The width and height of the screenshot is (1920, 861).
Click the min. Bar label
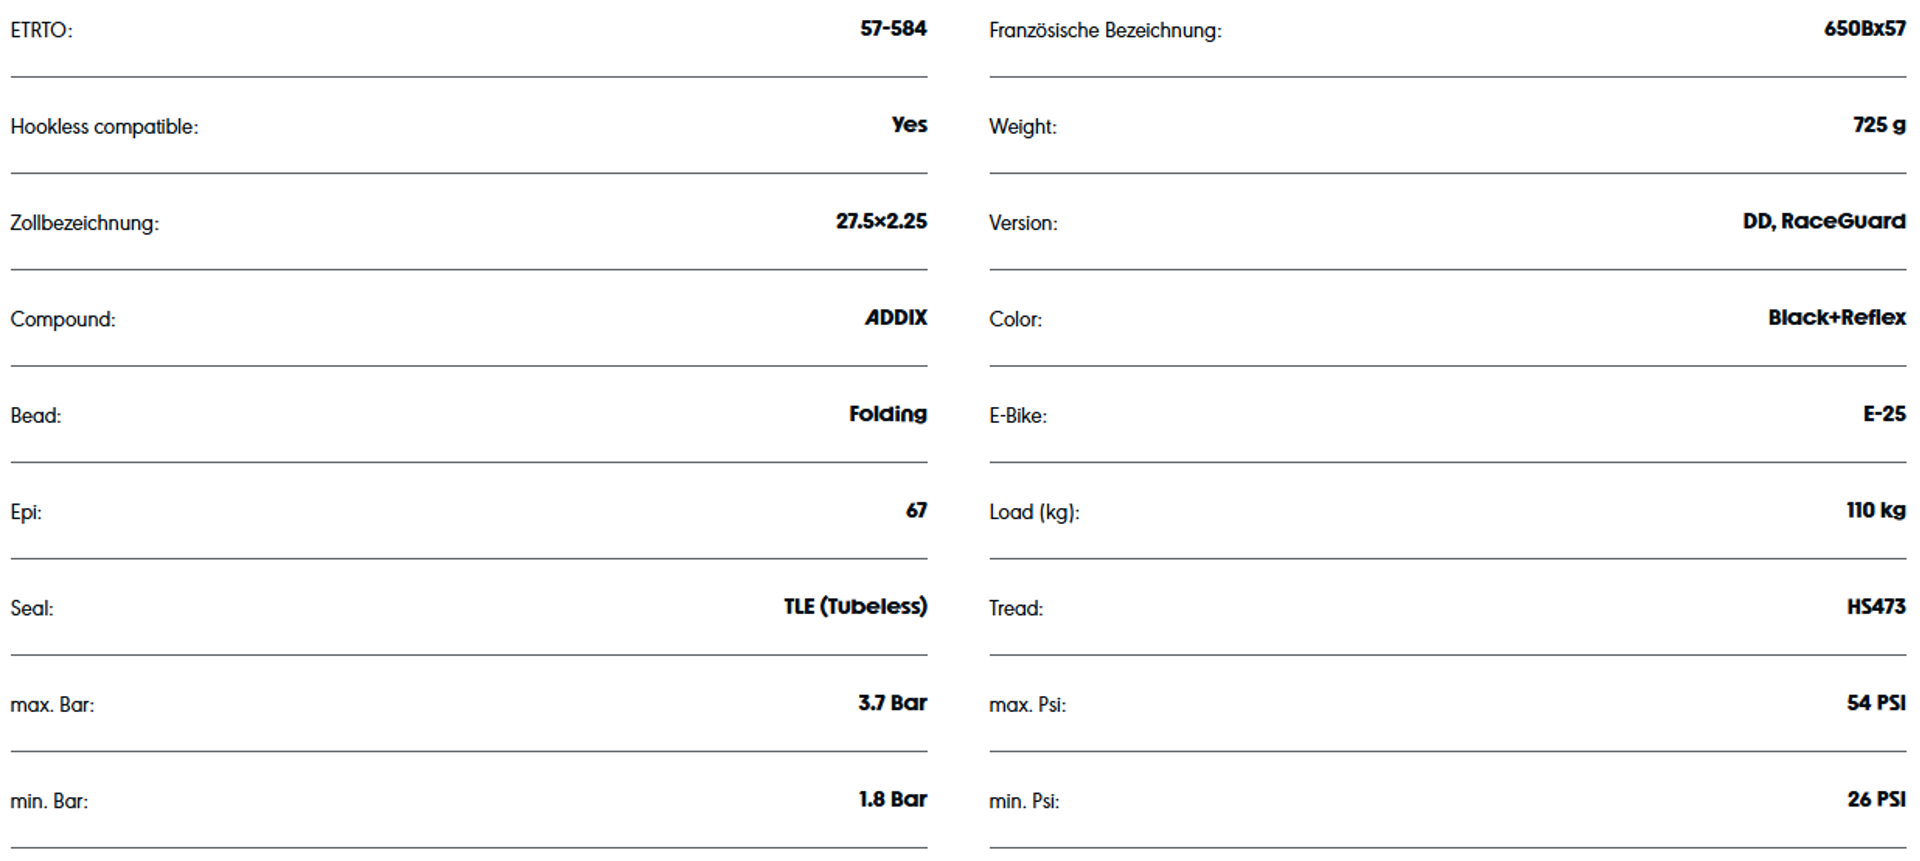tap(49, 801)
